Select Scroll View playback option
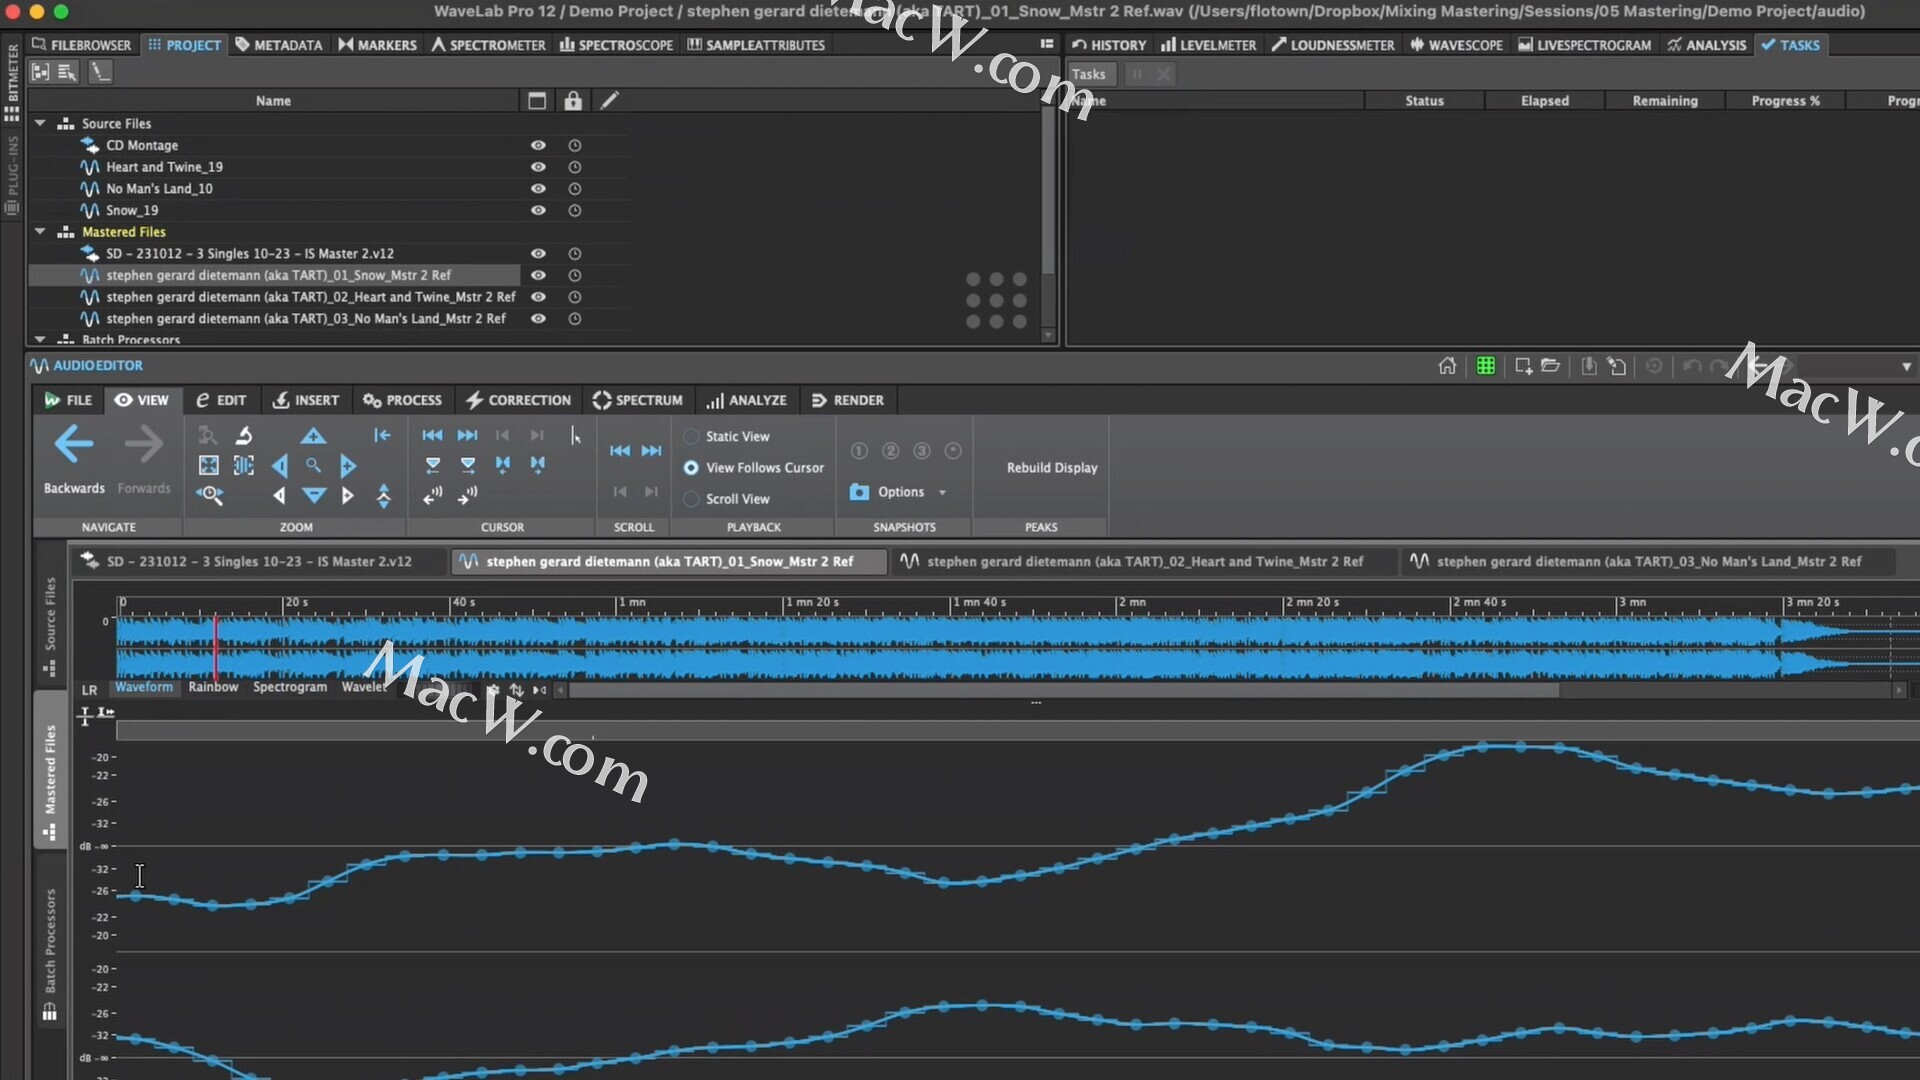Viewport: 1920px width, 1080px height. (727, 499)
